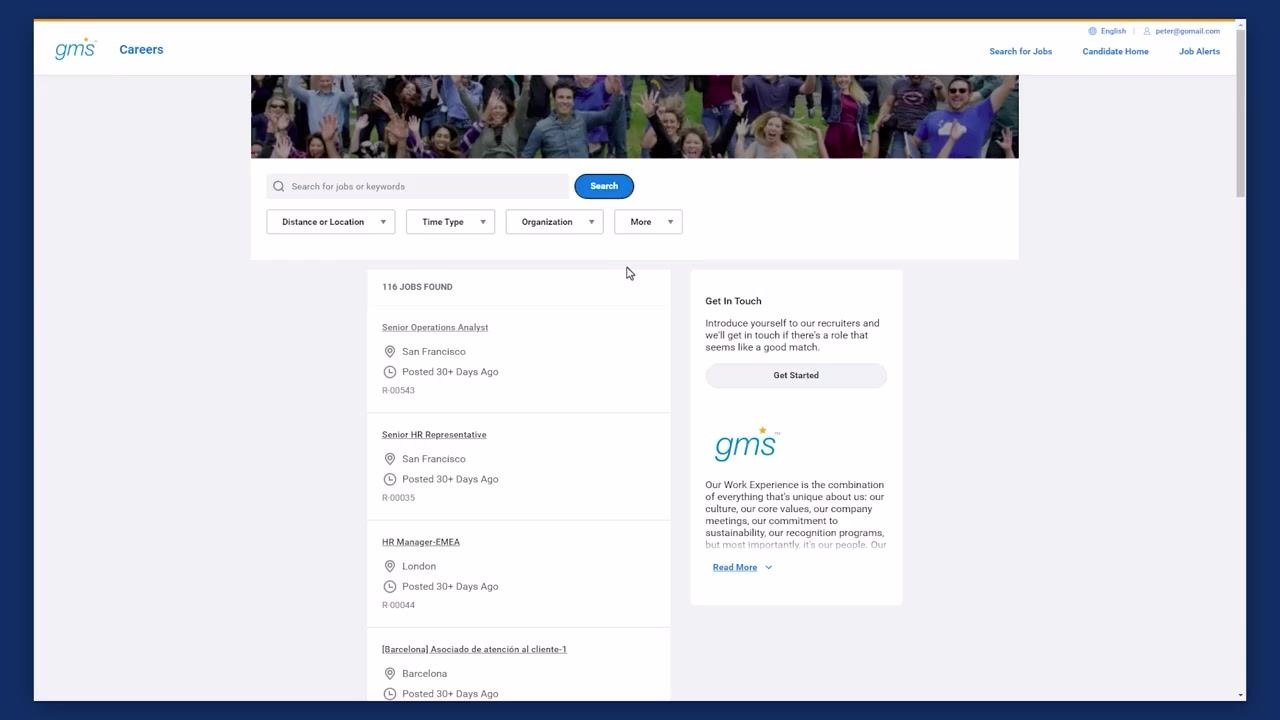This screenshot has height=720, width=1280.
Task: Click the scrollbar down arrow
Action: pos(1240,695)
